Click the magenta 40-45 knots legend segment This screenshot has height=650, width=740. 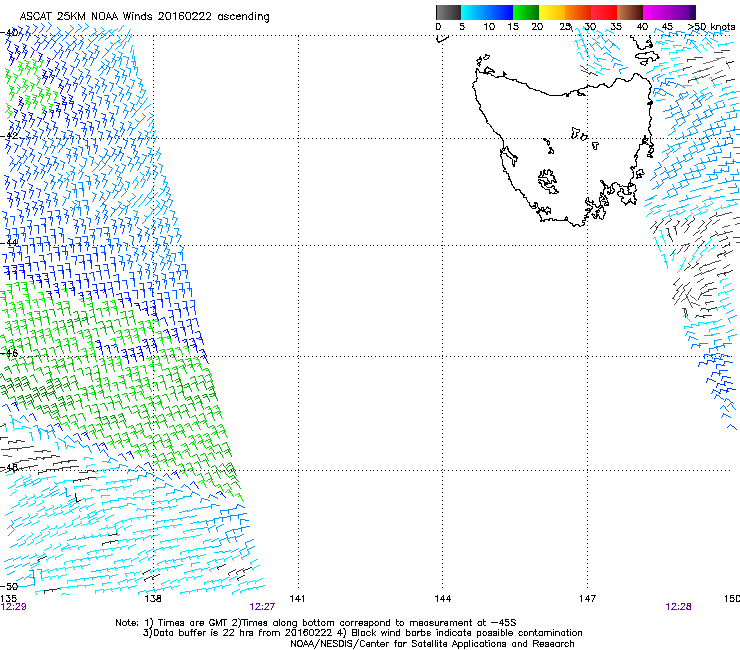point(656,12)
